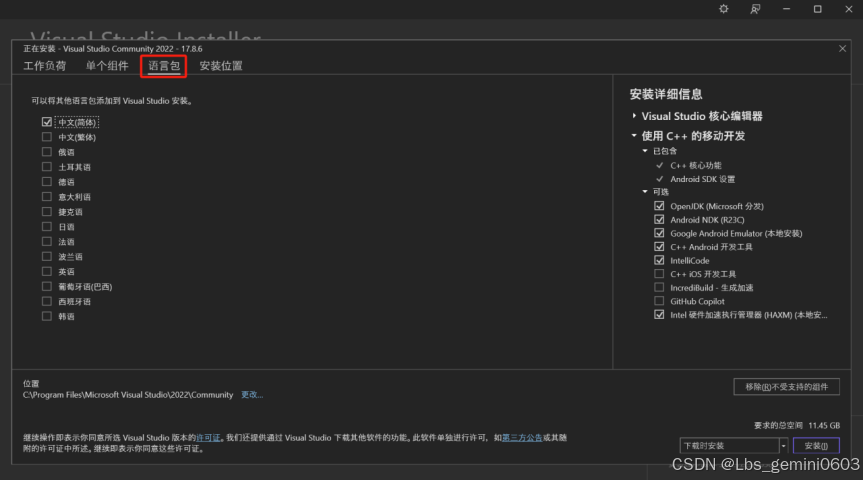Collapse the 已包含 section
Screen dimensions: 864x480
(645, 150)
